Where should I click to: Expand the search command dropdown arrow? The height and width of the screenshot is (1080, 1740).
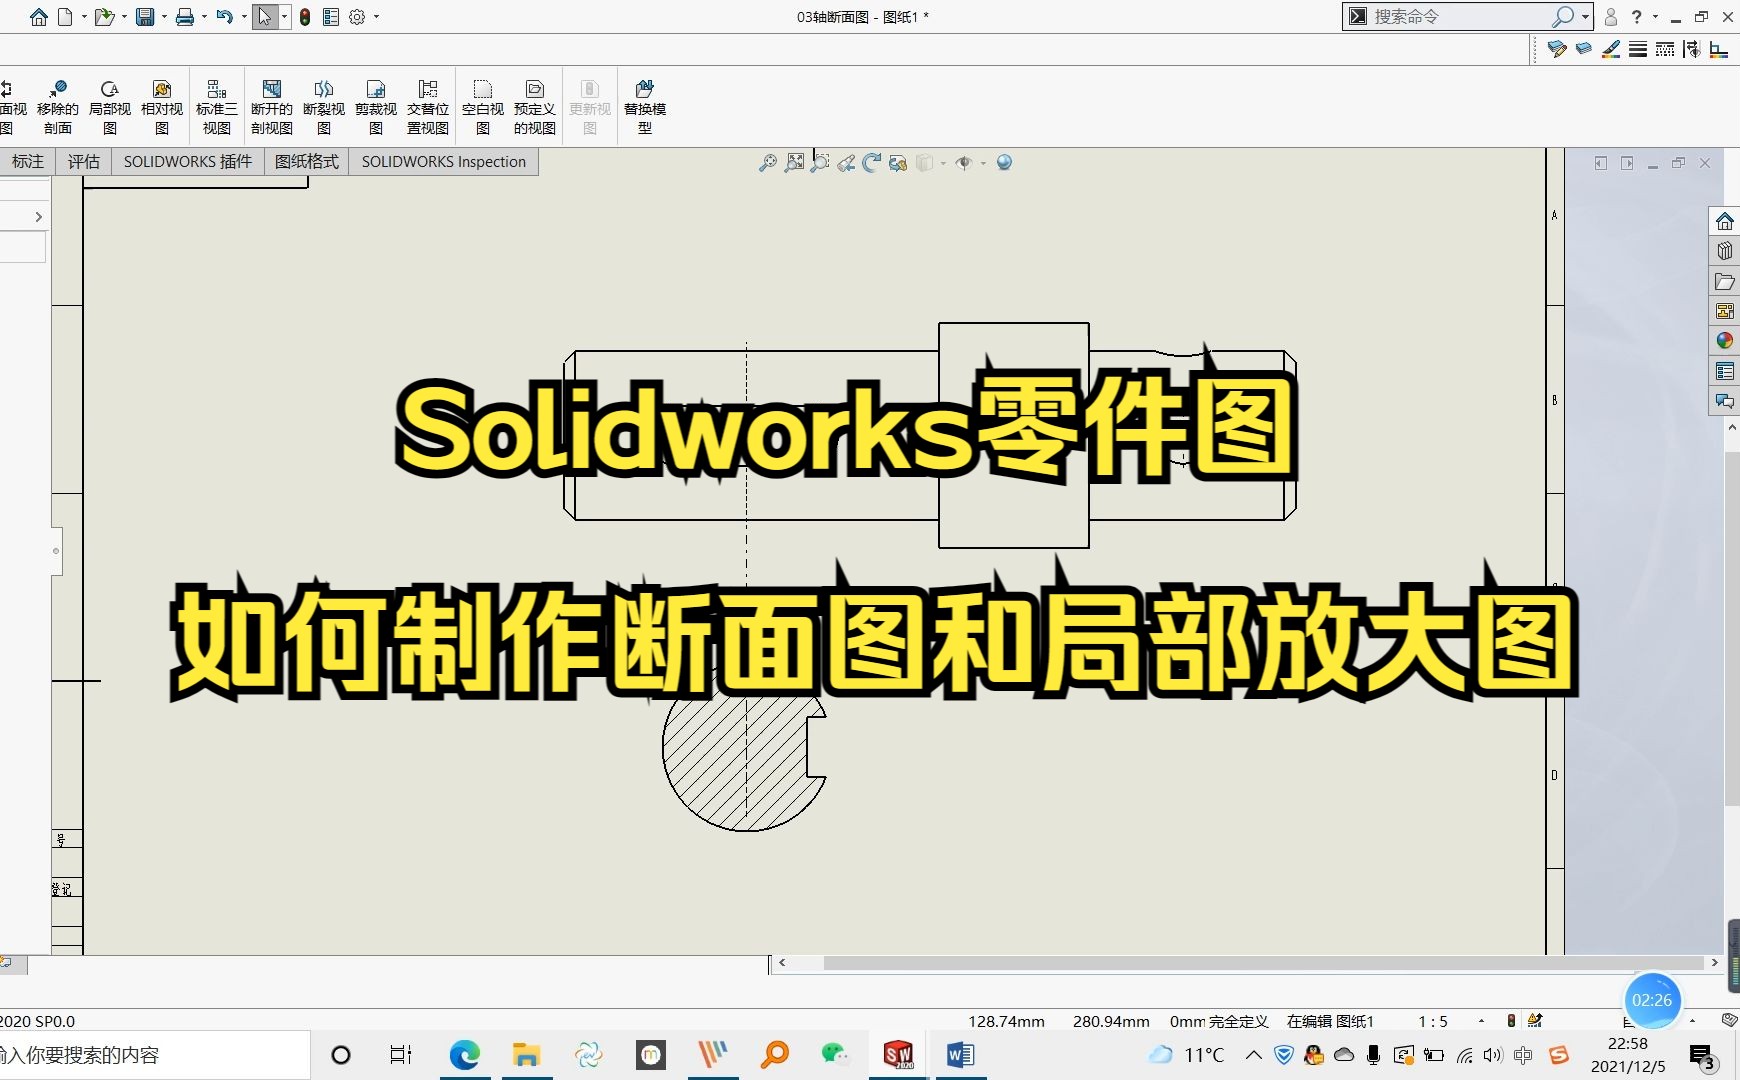click(1585, 17)
